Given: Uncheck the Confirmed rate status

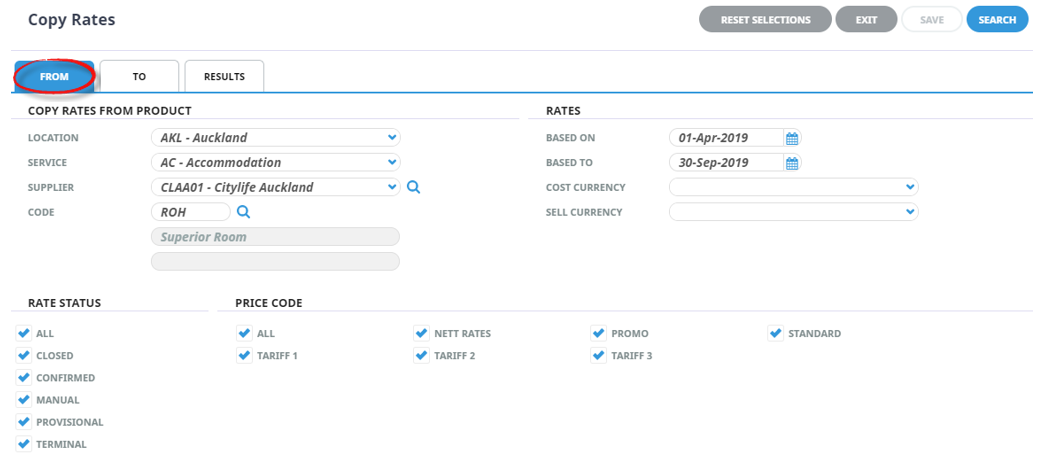Looking at the screenshot, I should [x=24, y=378].
